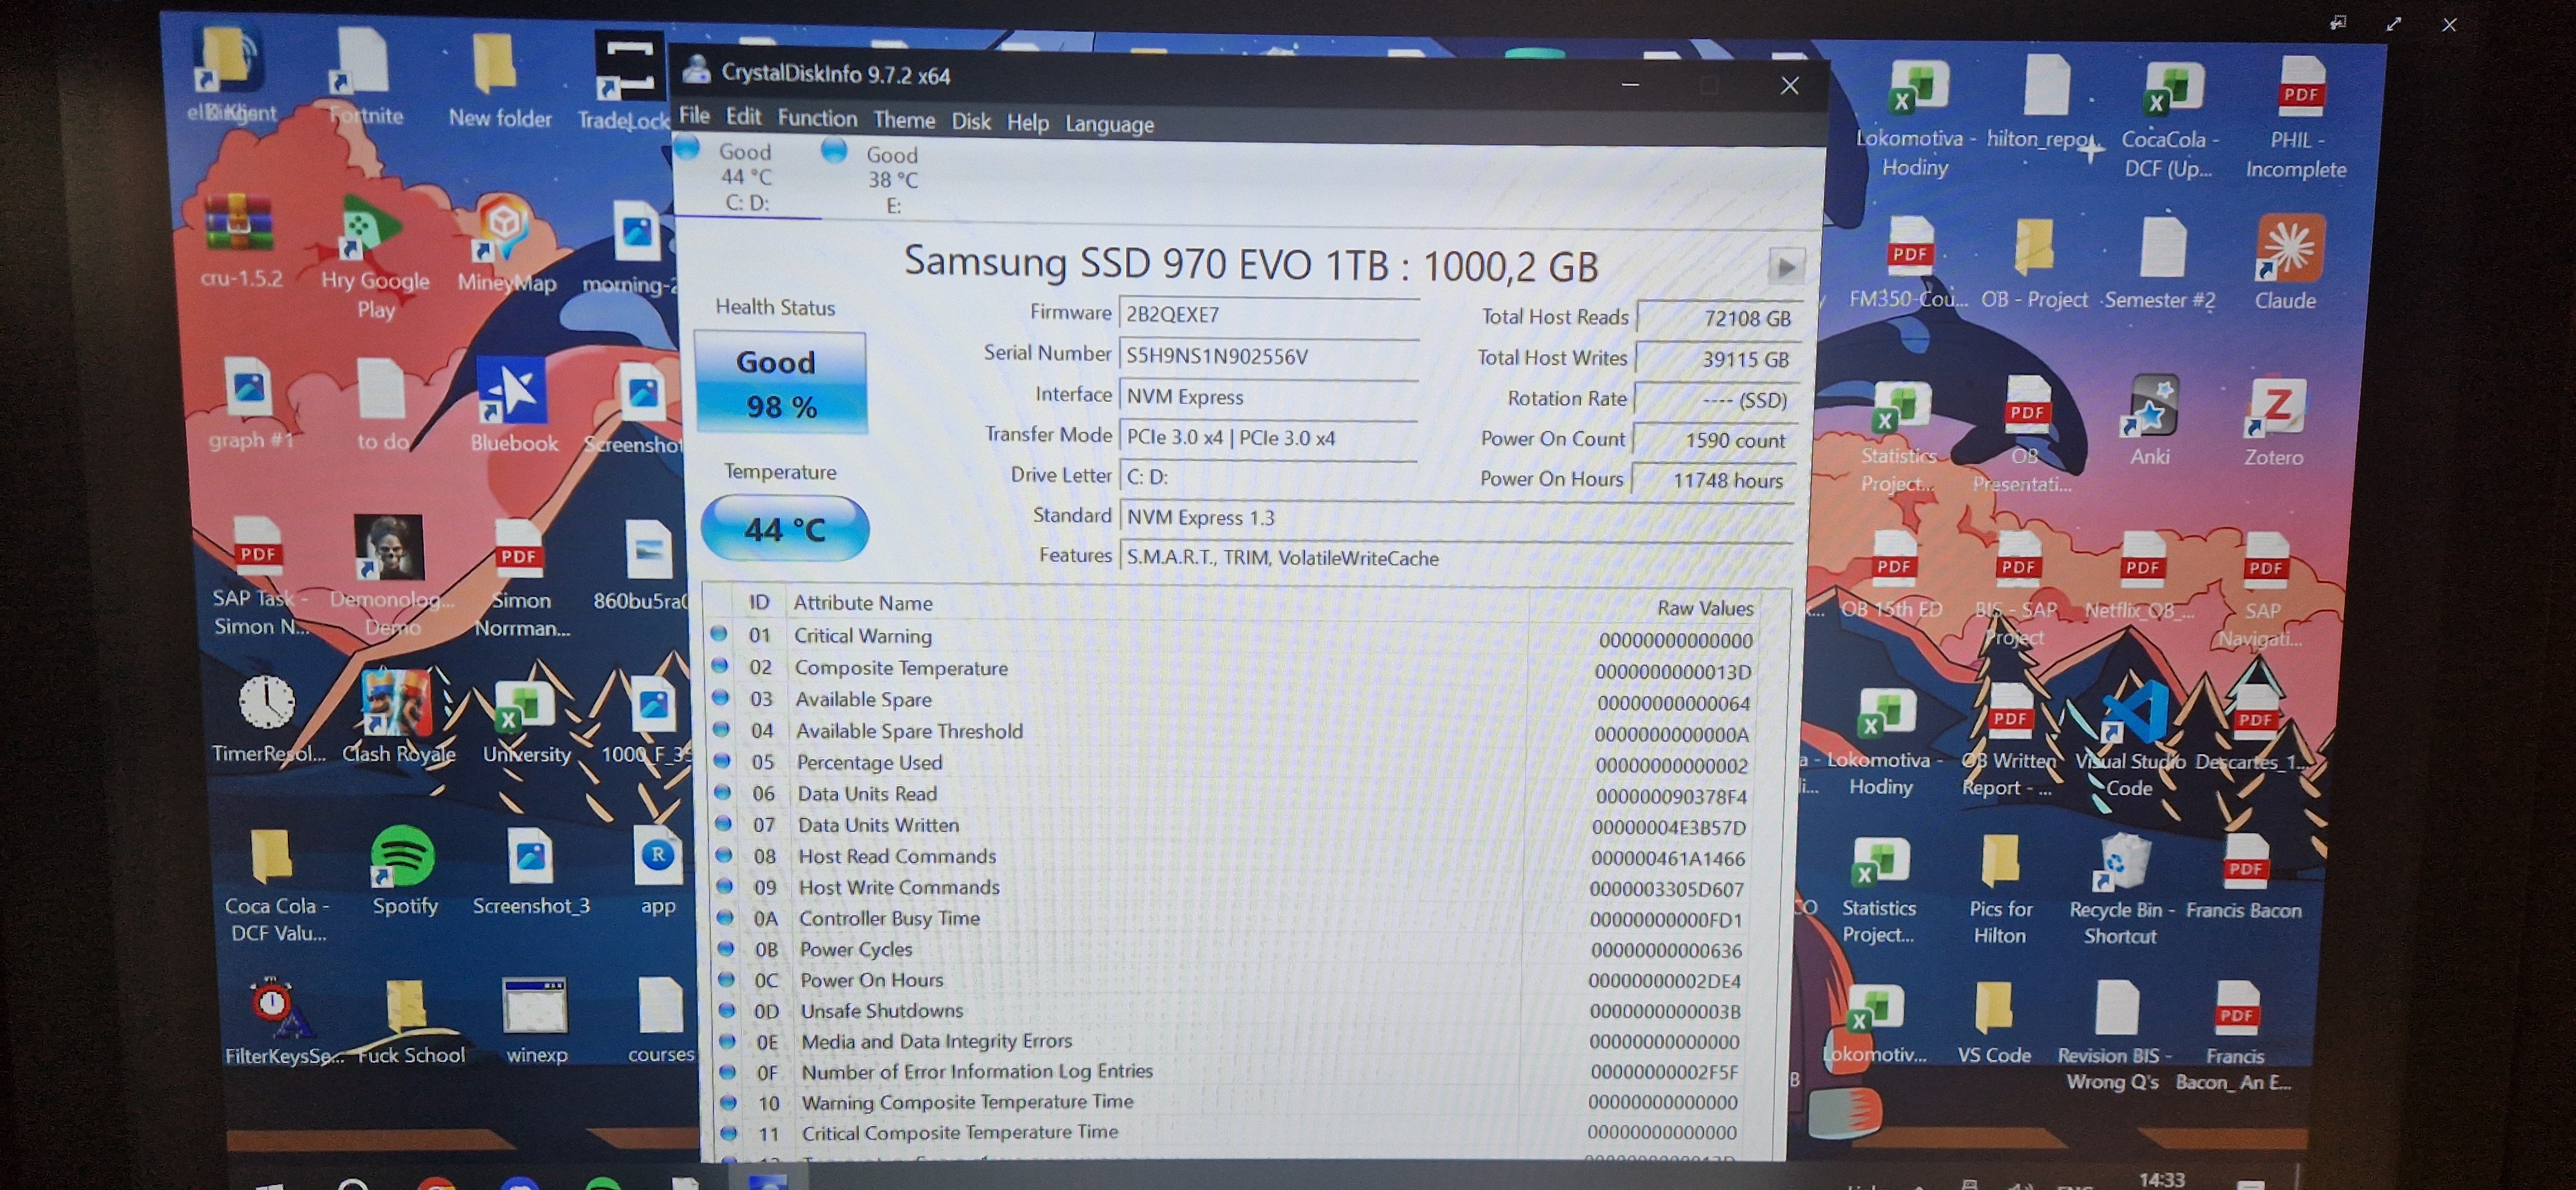Launch Spotify from the desktop

404,871
